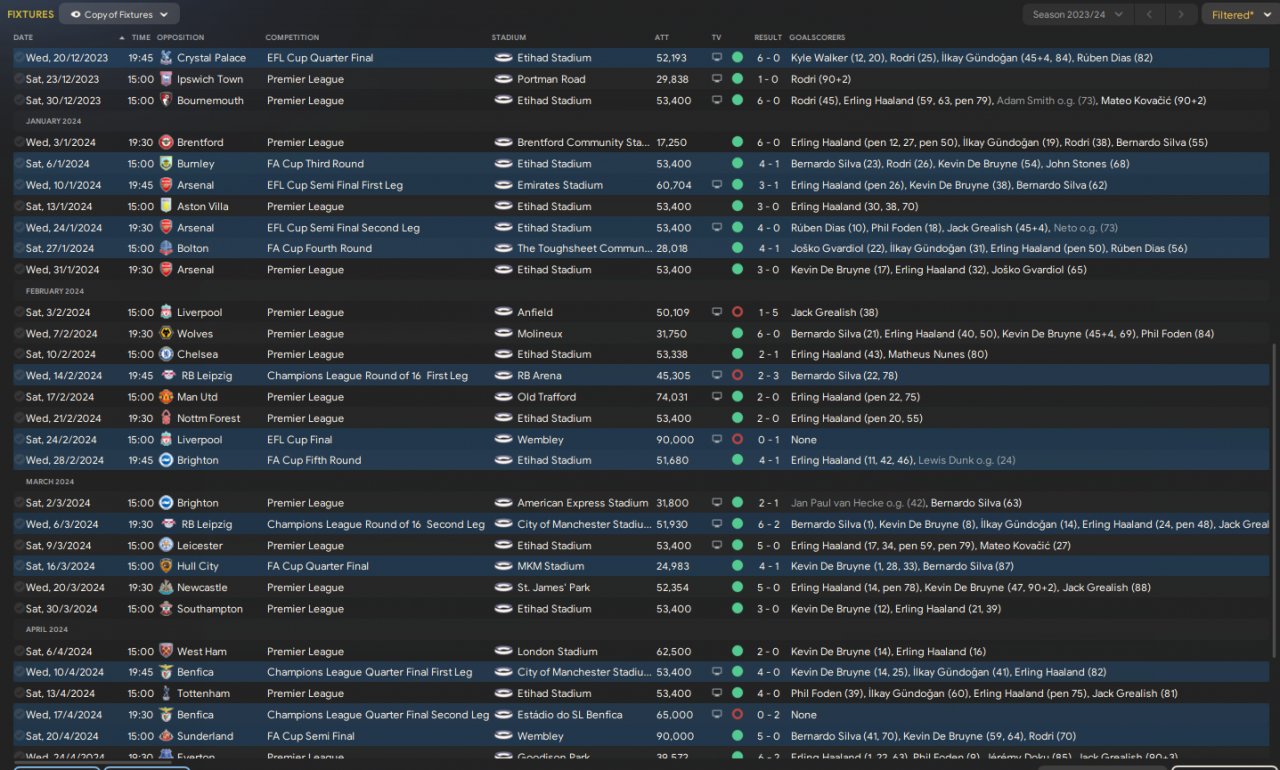Click the Burnley club badge
Image resolution: width=1280 pixels, height=770 pixels.
[166, 164]
